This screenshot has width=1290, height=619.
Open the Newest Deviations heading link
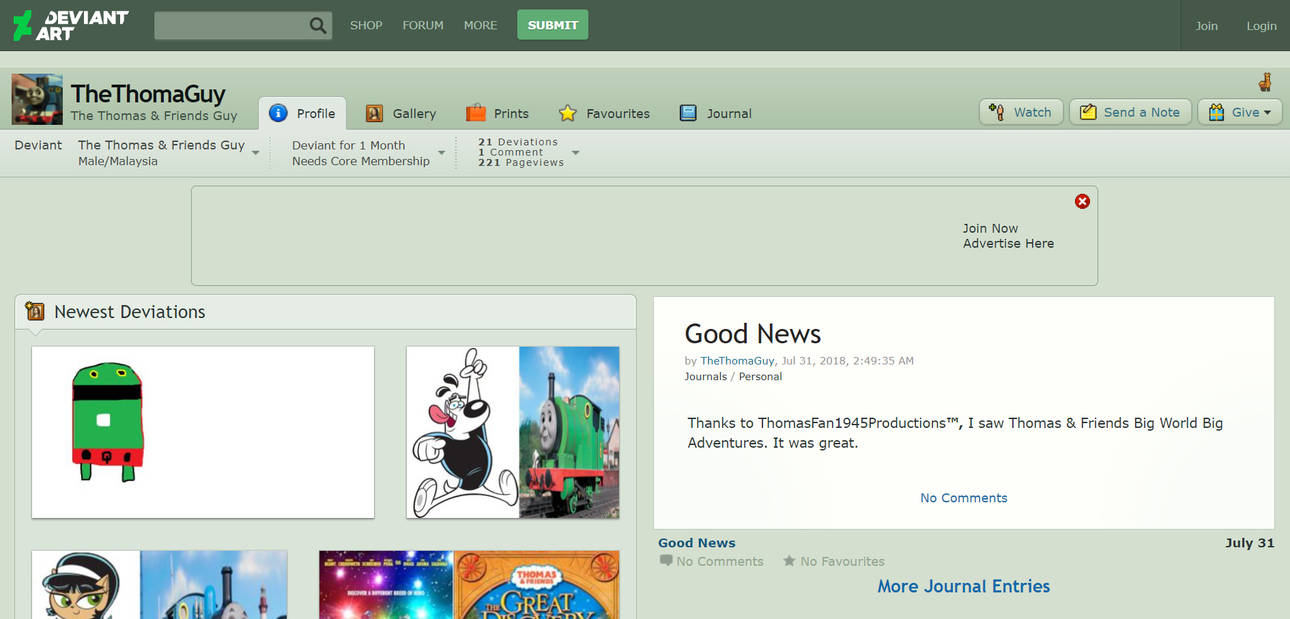[130, 311]
